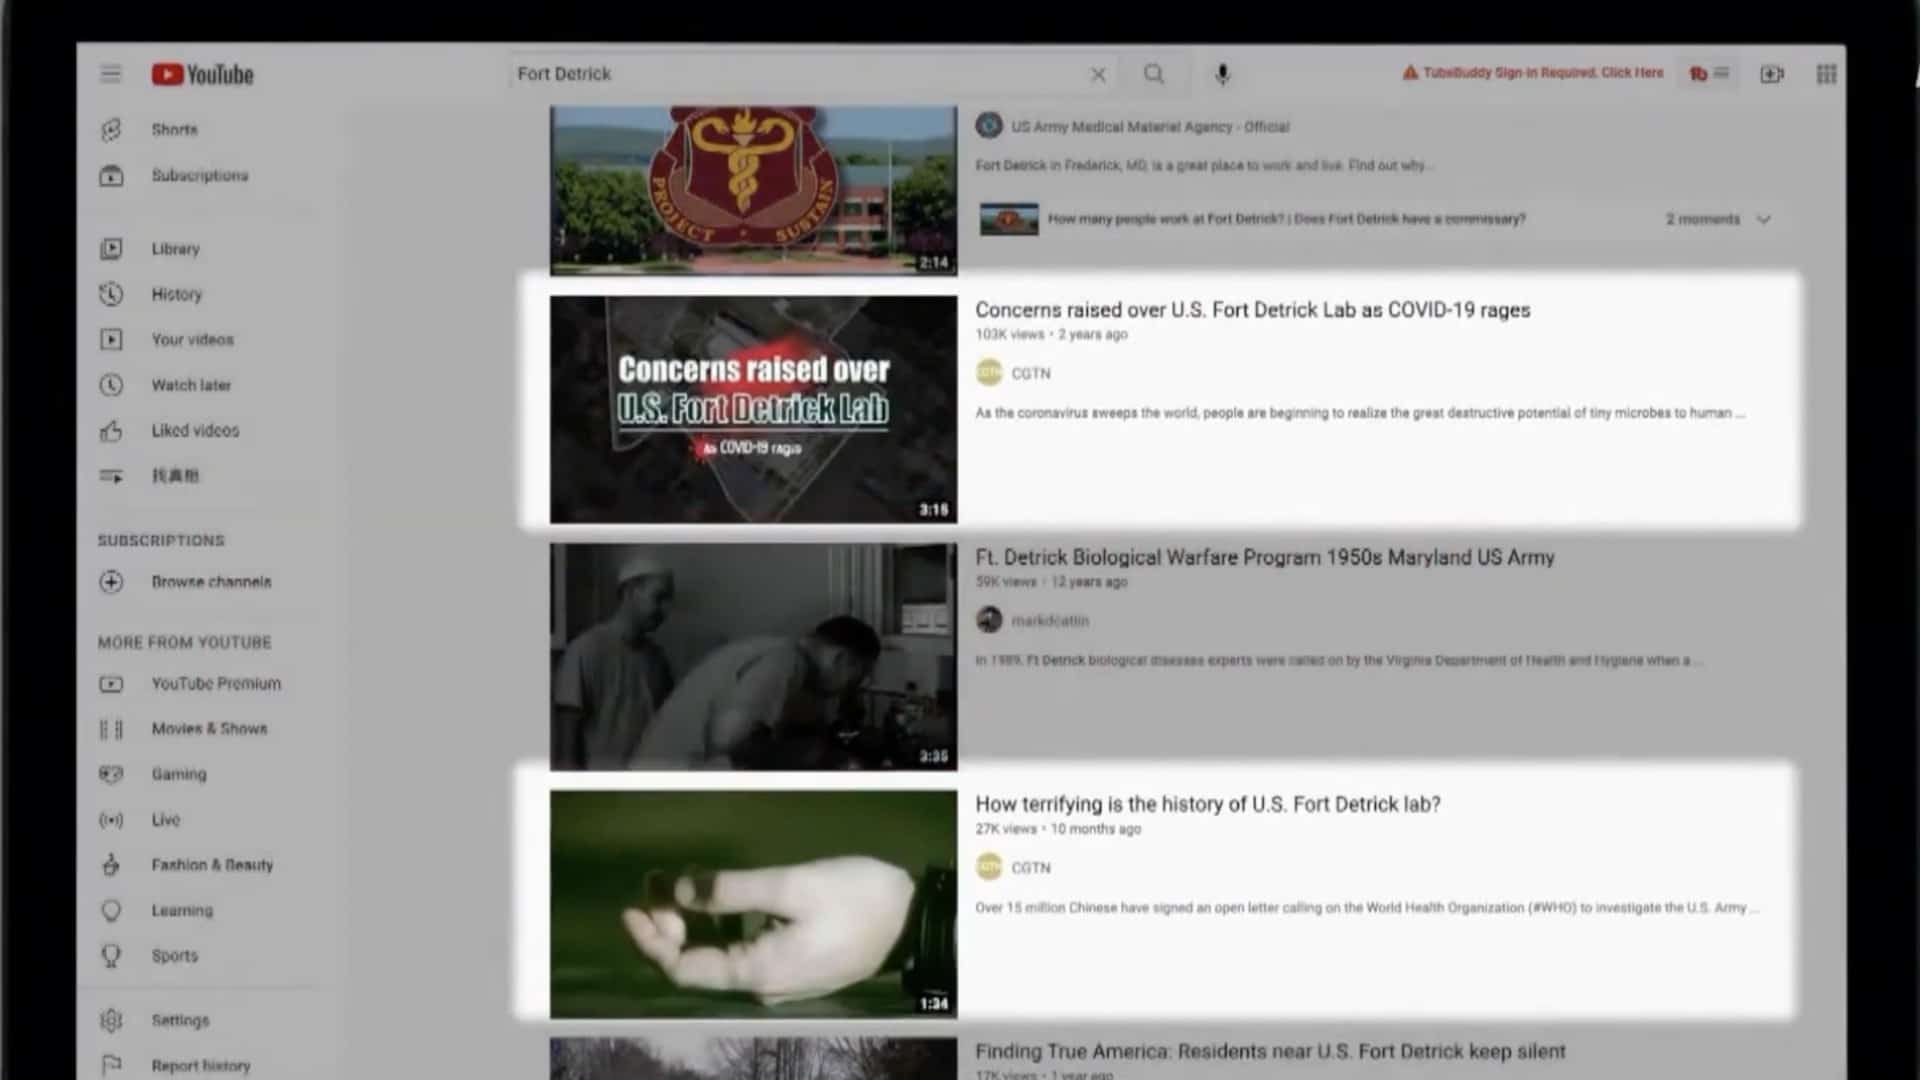Open Your videos in sidebar

pos(192,340)
